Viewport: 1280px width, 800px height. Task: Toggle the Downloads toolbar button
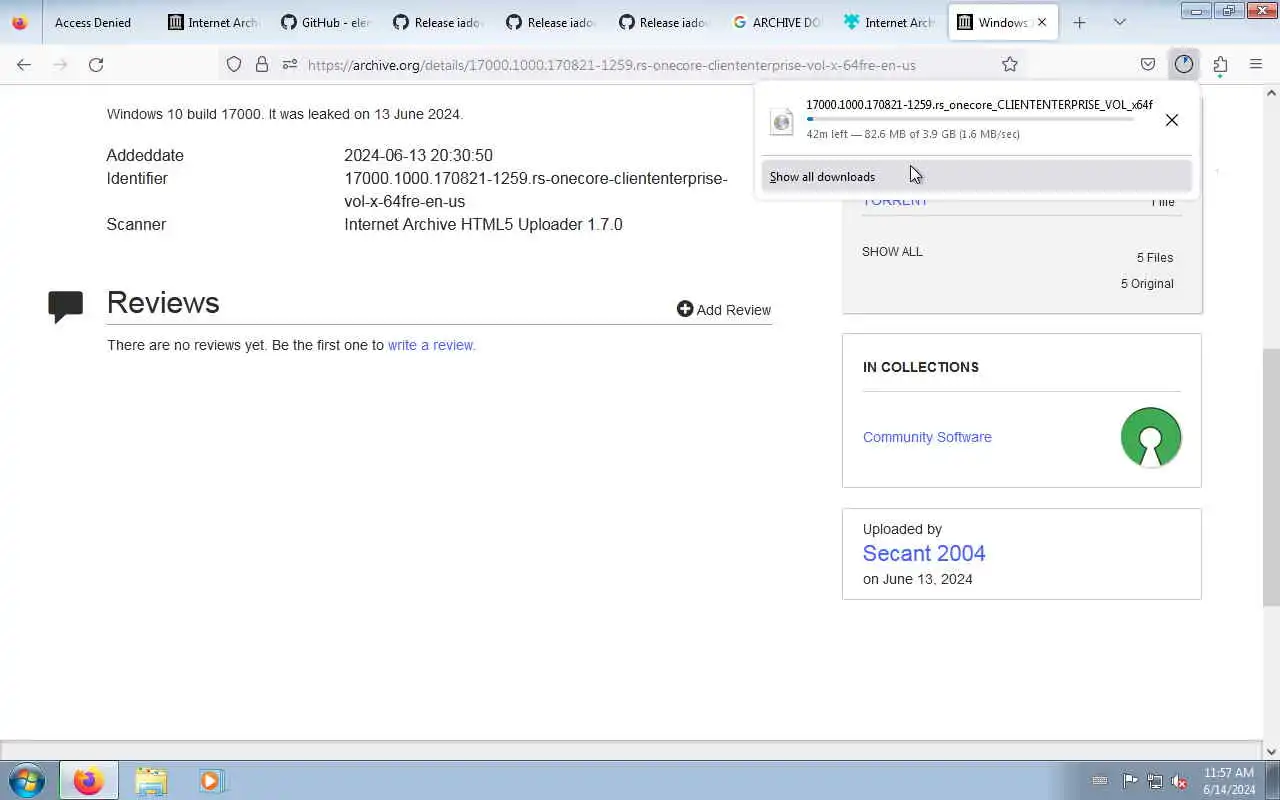(1184, 65)
